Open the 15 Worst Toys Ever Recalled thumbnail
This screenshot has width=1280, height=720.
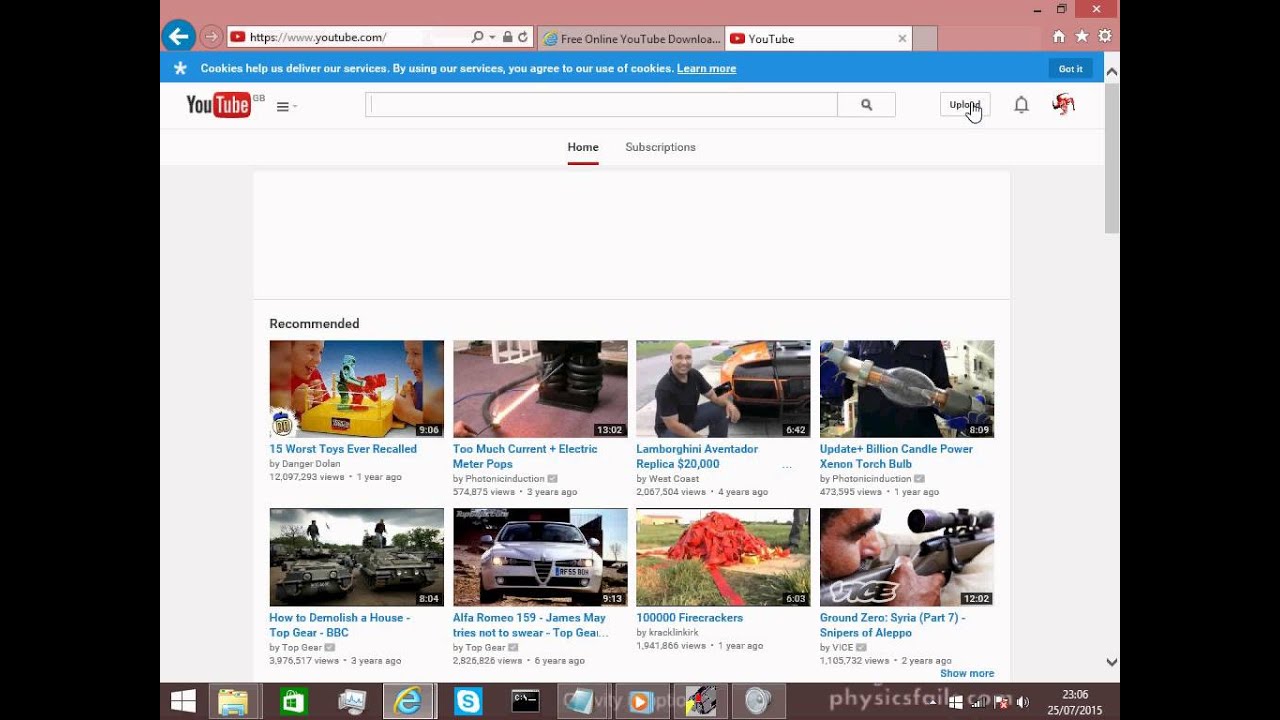pos(356,389)
